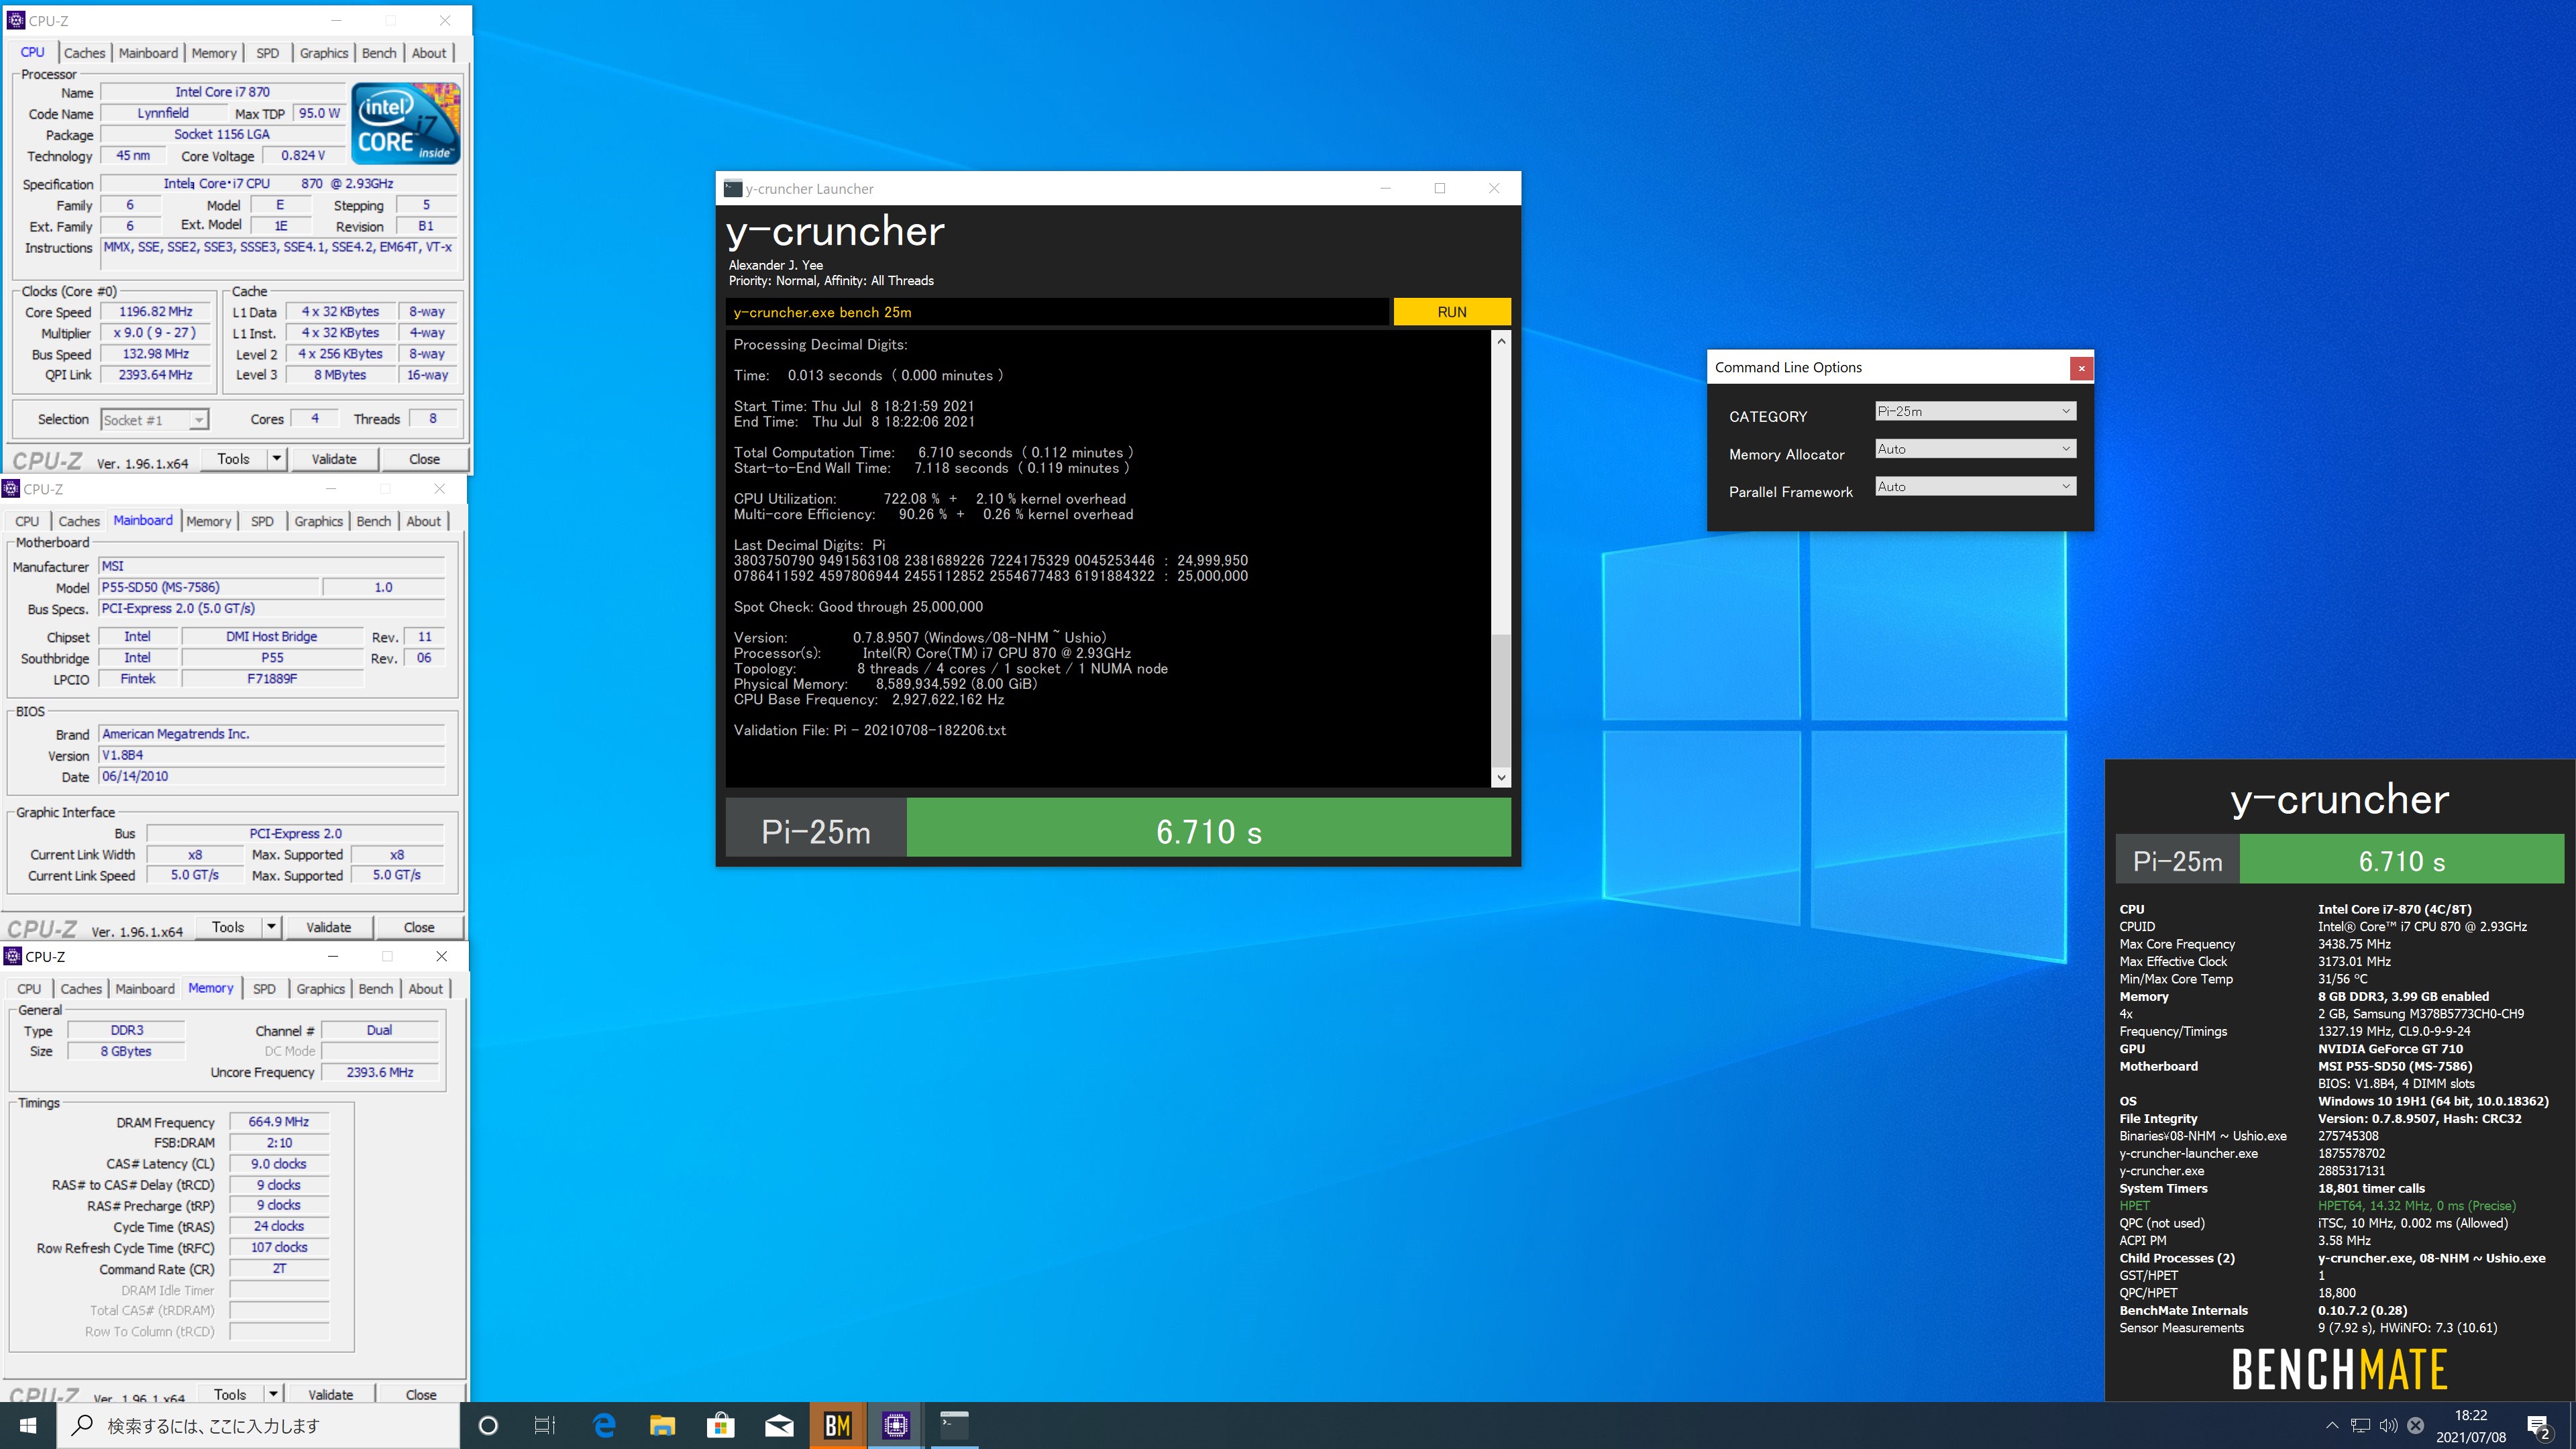Click the DRAM Frequency 664.9 MHz value
This screenshot has width=2576, height=1449.
click(x=279, y=1122)
